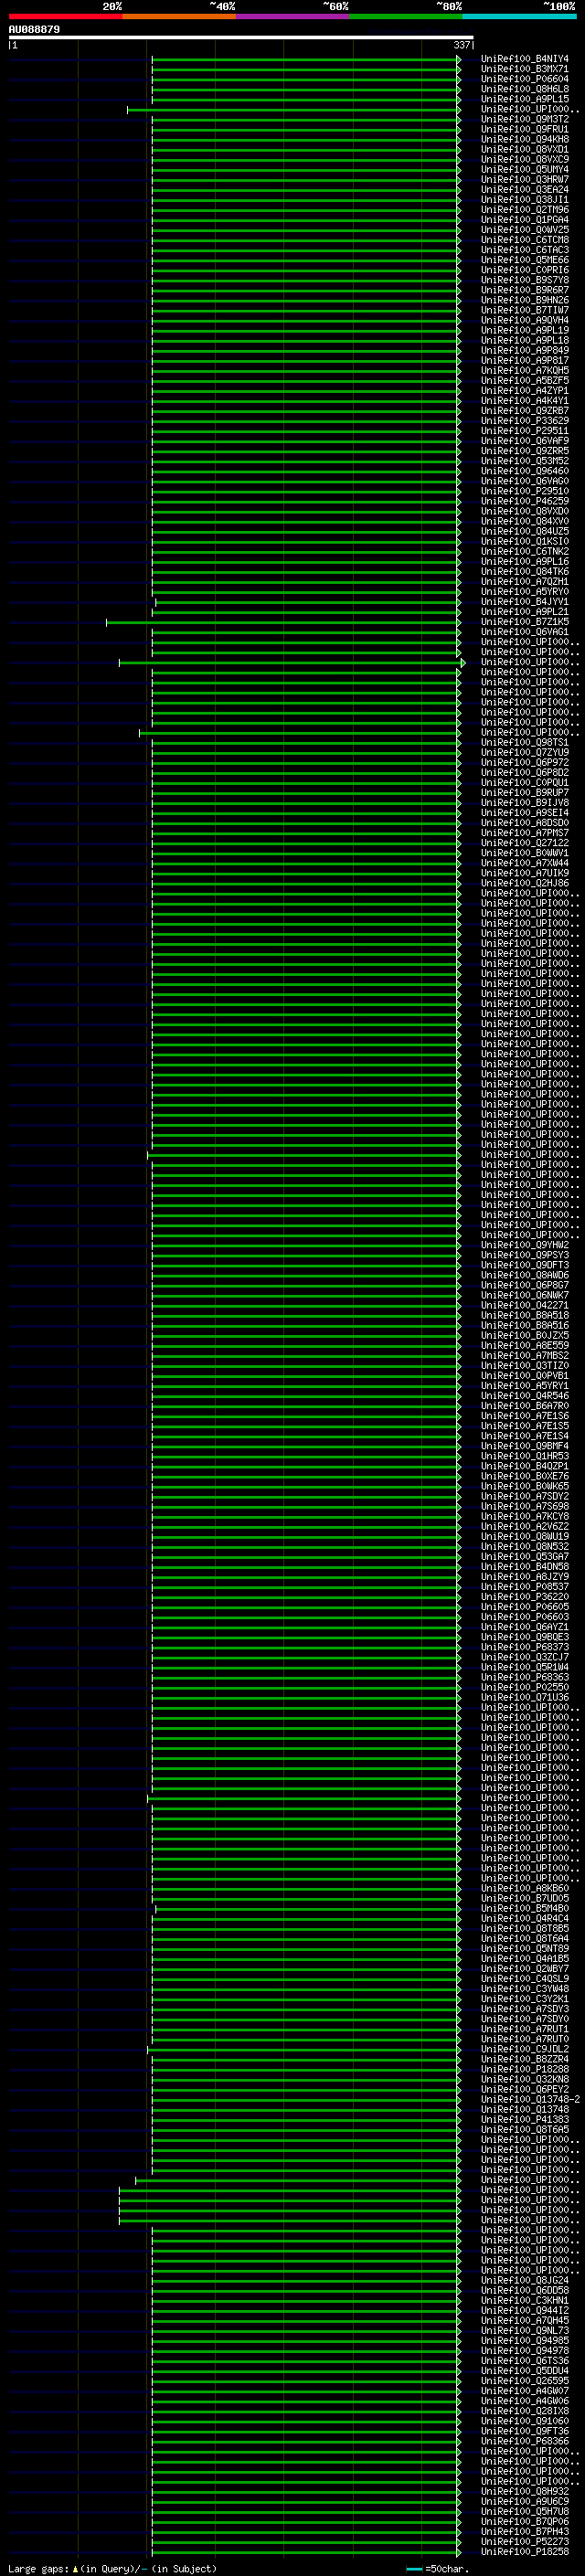The image size is (585, 2576).
Task: Select hit label UniRef100_C6TAC3
Action: [x=525, y=250]
